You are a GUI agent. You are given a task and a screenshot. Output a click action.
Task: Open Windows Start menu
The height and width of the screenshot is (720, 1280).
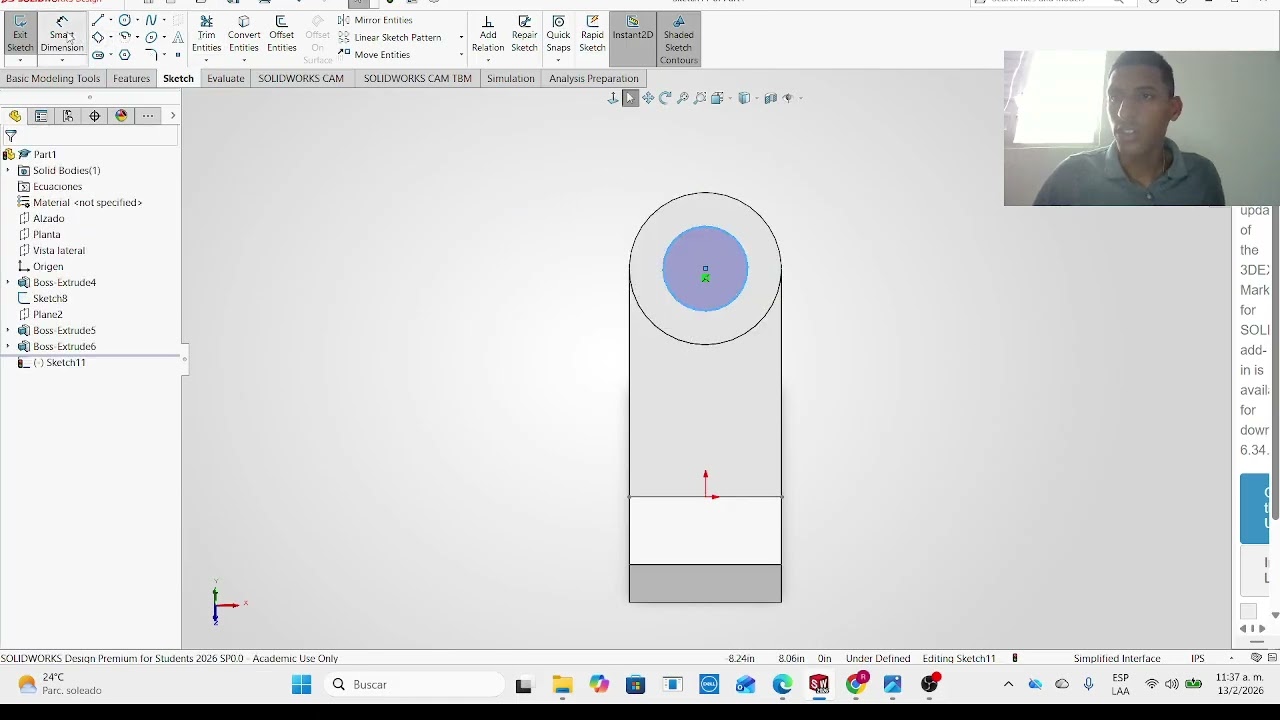[x=301, y=685]
